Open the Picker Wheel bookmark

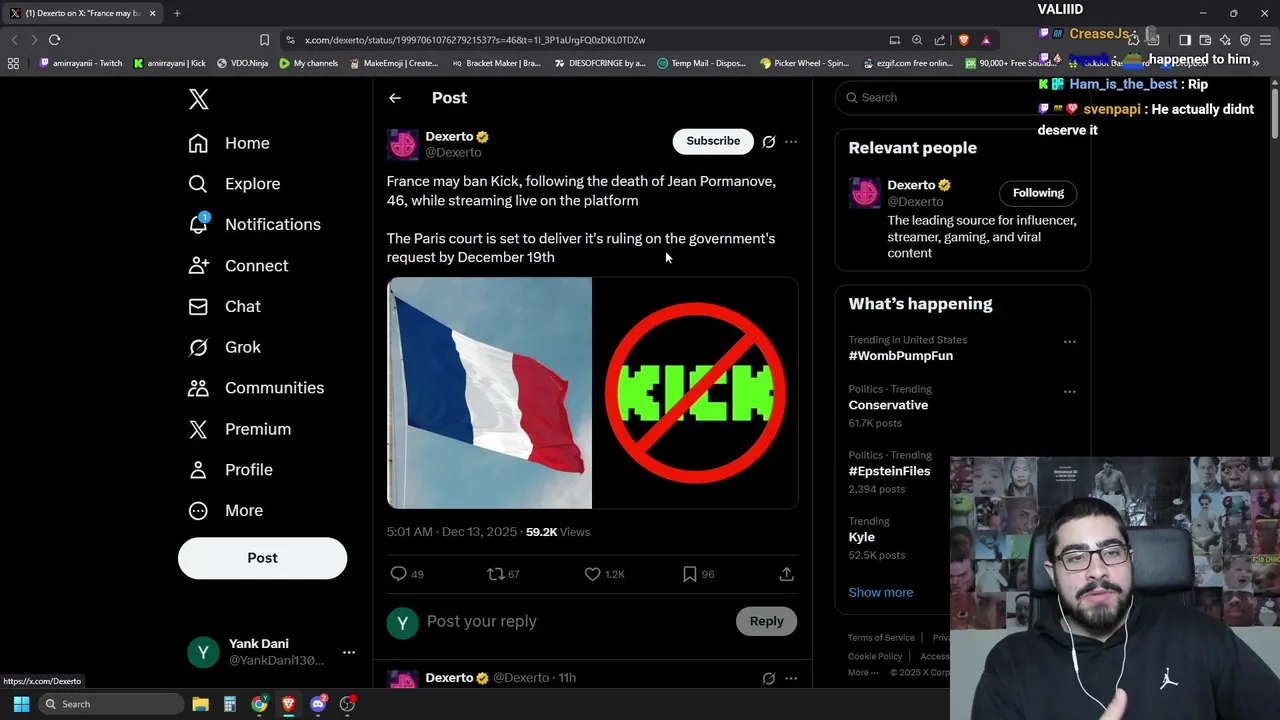coord(804,63)
